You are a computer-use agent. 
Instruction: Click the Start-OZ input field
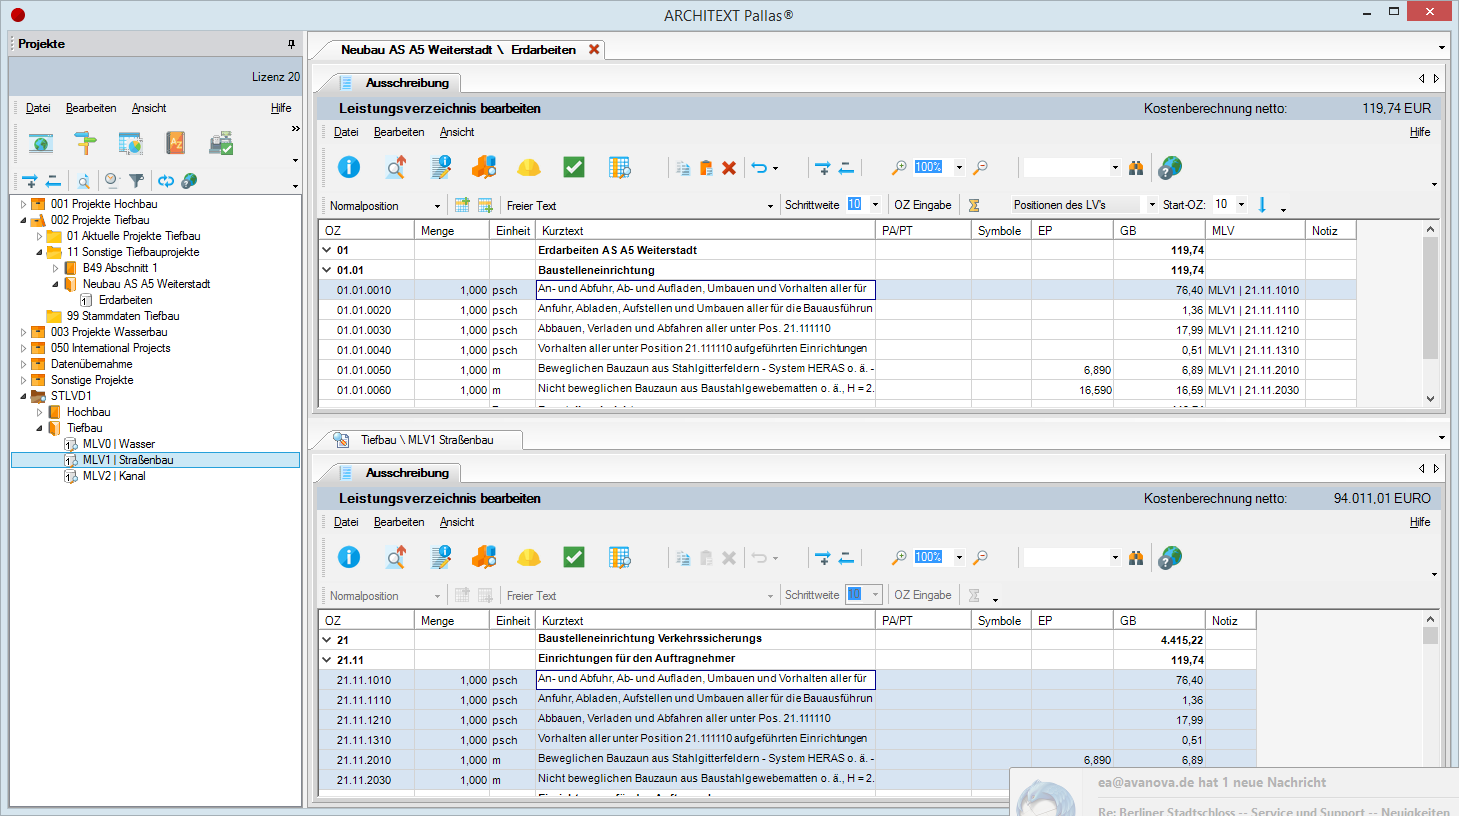1222,205
